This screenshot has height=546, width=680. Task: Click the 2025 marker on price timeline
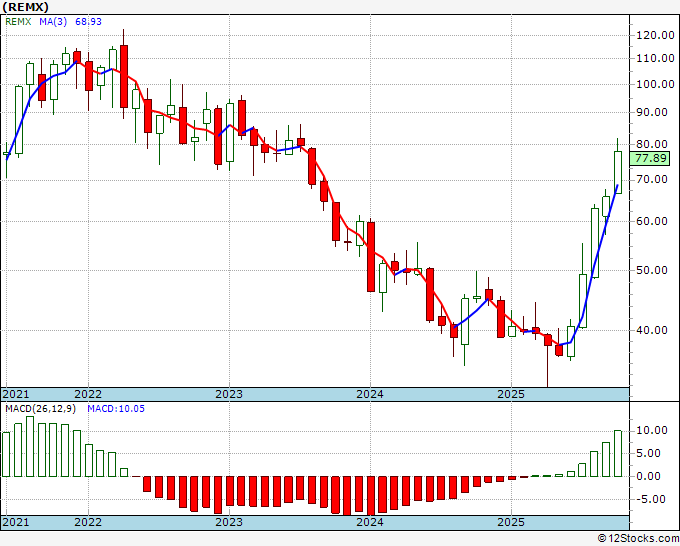[x=511, y=394]
